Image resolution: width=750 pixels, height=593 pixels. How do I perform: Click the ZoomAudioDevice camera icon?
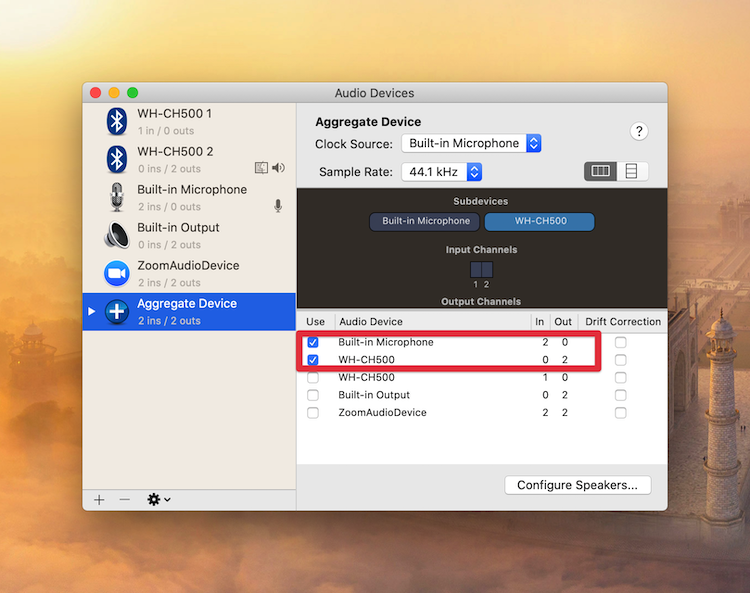tap(117, 273)
